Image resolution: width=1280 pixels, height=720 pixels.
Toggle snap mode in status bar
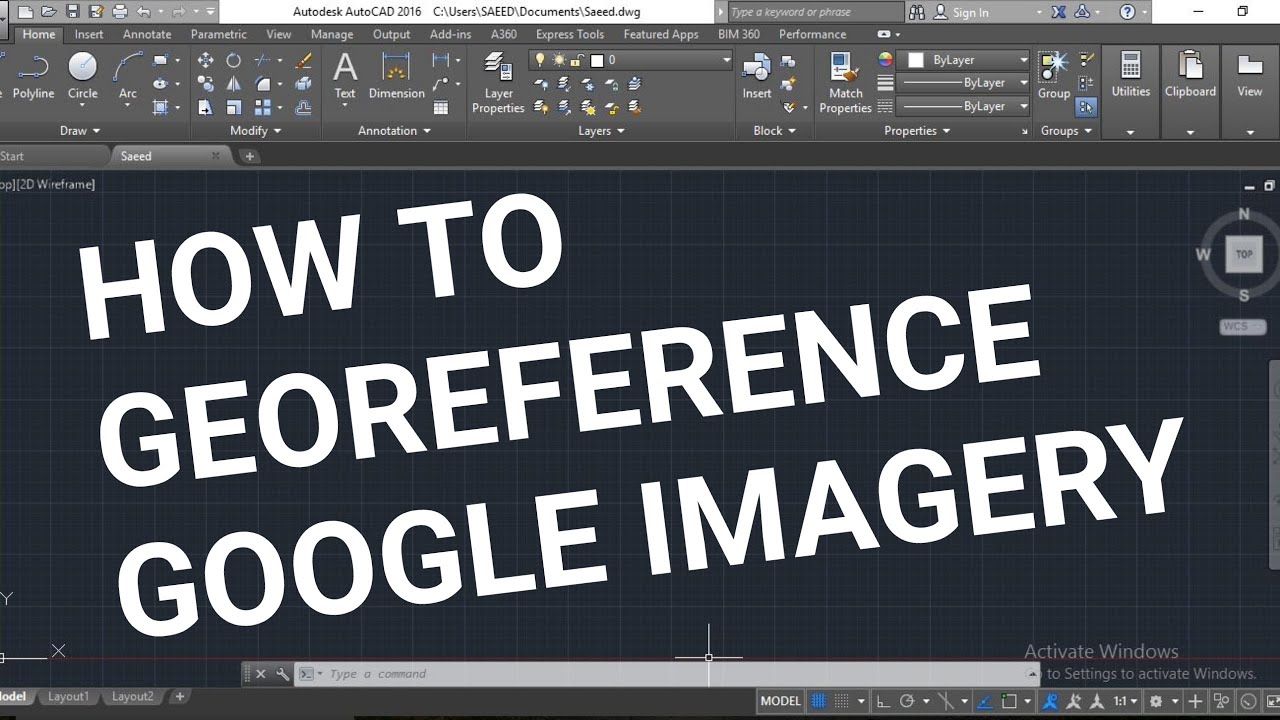pyautogui.click(x=842, y=701)
